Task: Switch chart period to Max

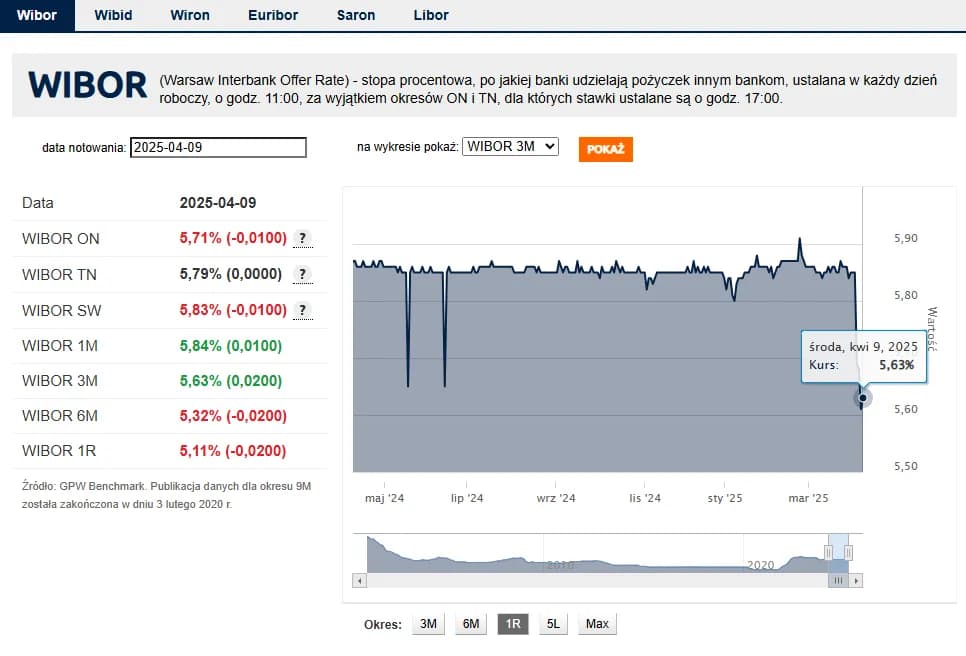Action: 597,624
